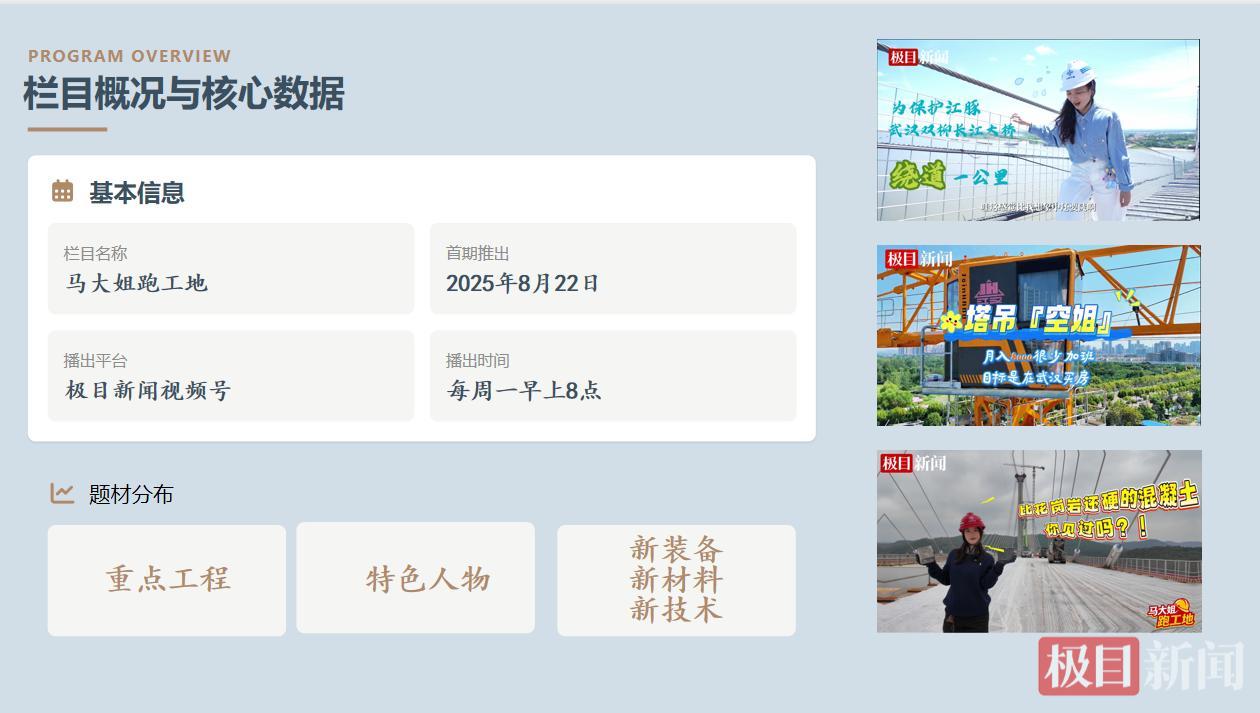
Task: Open the 塔吊空姐 video thumbnail
Action: coord(1038,335)
